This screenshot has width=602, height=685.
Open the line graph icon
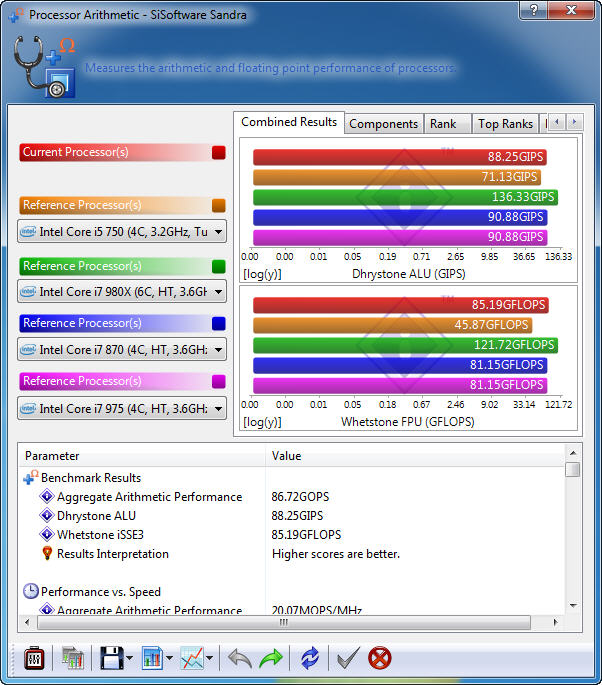(x=192, y=658)
